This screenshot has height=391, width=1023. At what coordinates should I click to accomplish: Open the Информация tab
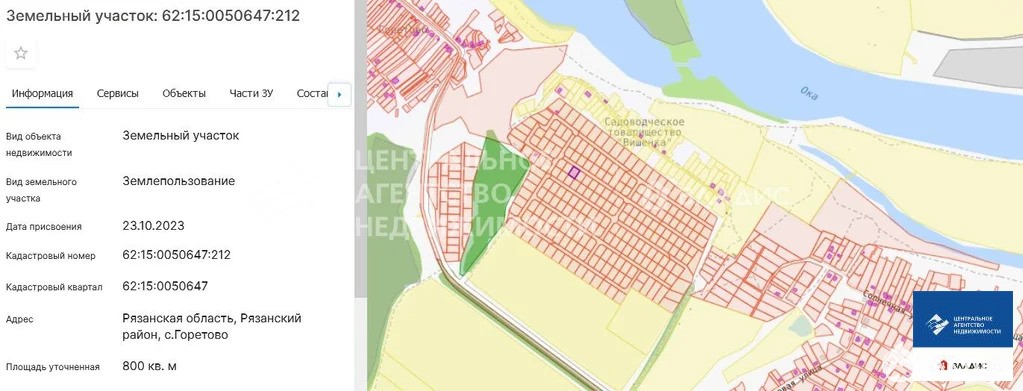pyautogui.click(x=42, y=93)
